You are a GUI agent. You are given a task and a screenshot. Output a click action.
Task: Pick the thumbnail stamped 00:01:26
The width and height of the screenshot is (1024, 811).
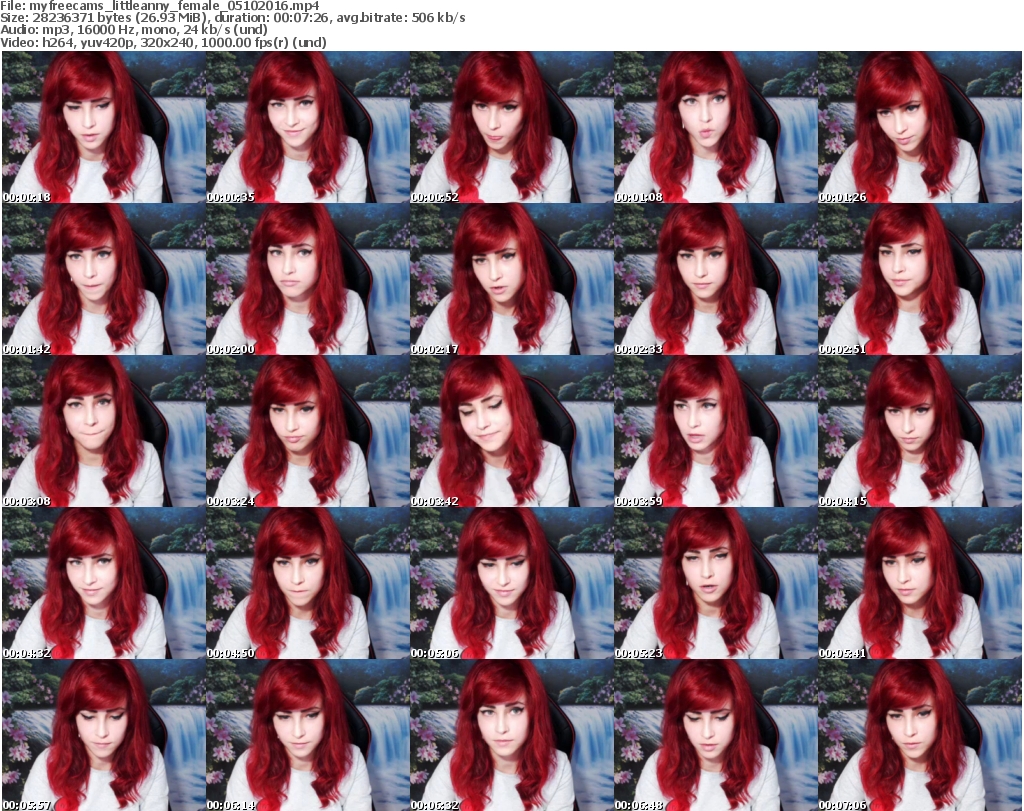pos(919,127)
